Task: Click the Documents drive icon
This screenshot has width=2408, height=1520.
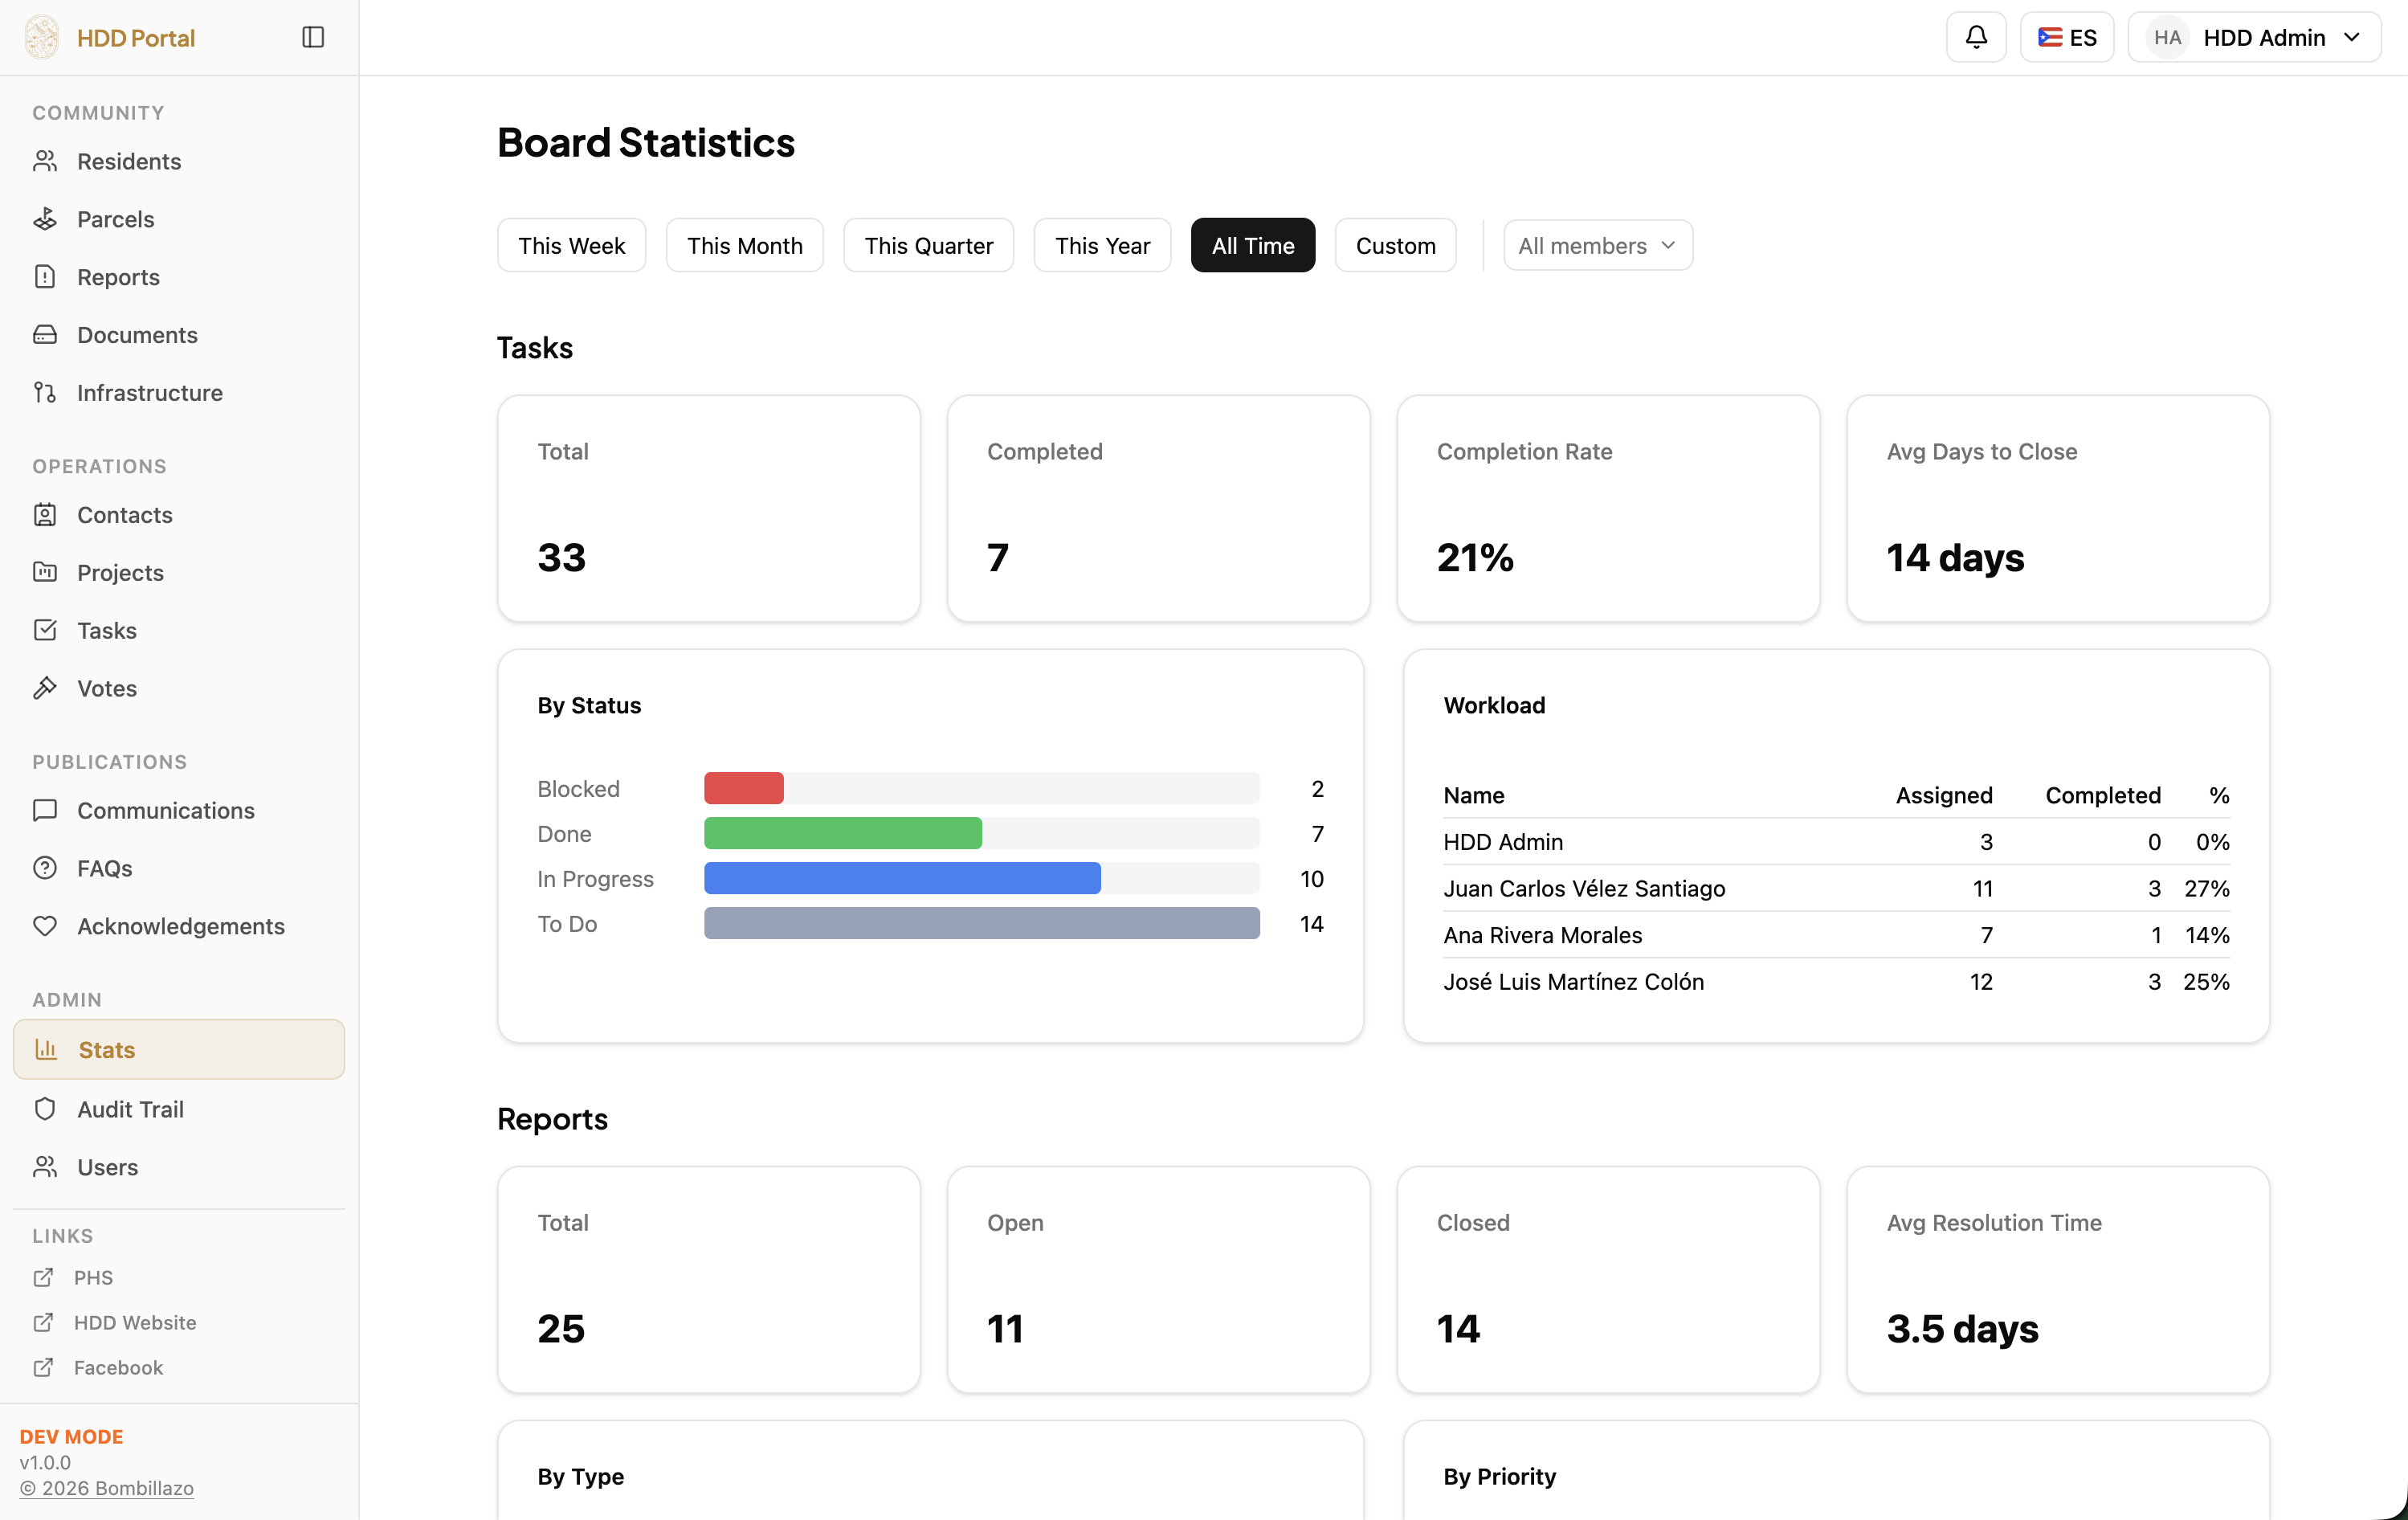Action: 45,335
